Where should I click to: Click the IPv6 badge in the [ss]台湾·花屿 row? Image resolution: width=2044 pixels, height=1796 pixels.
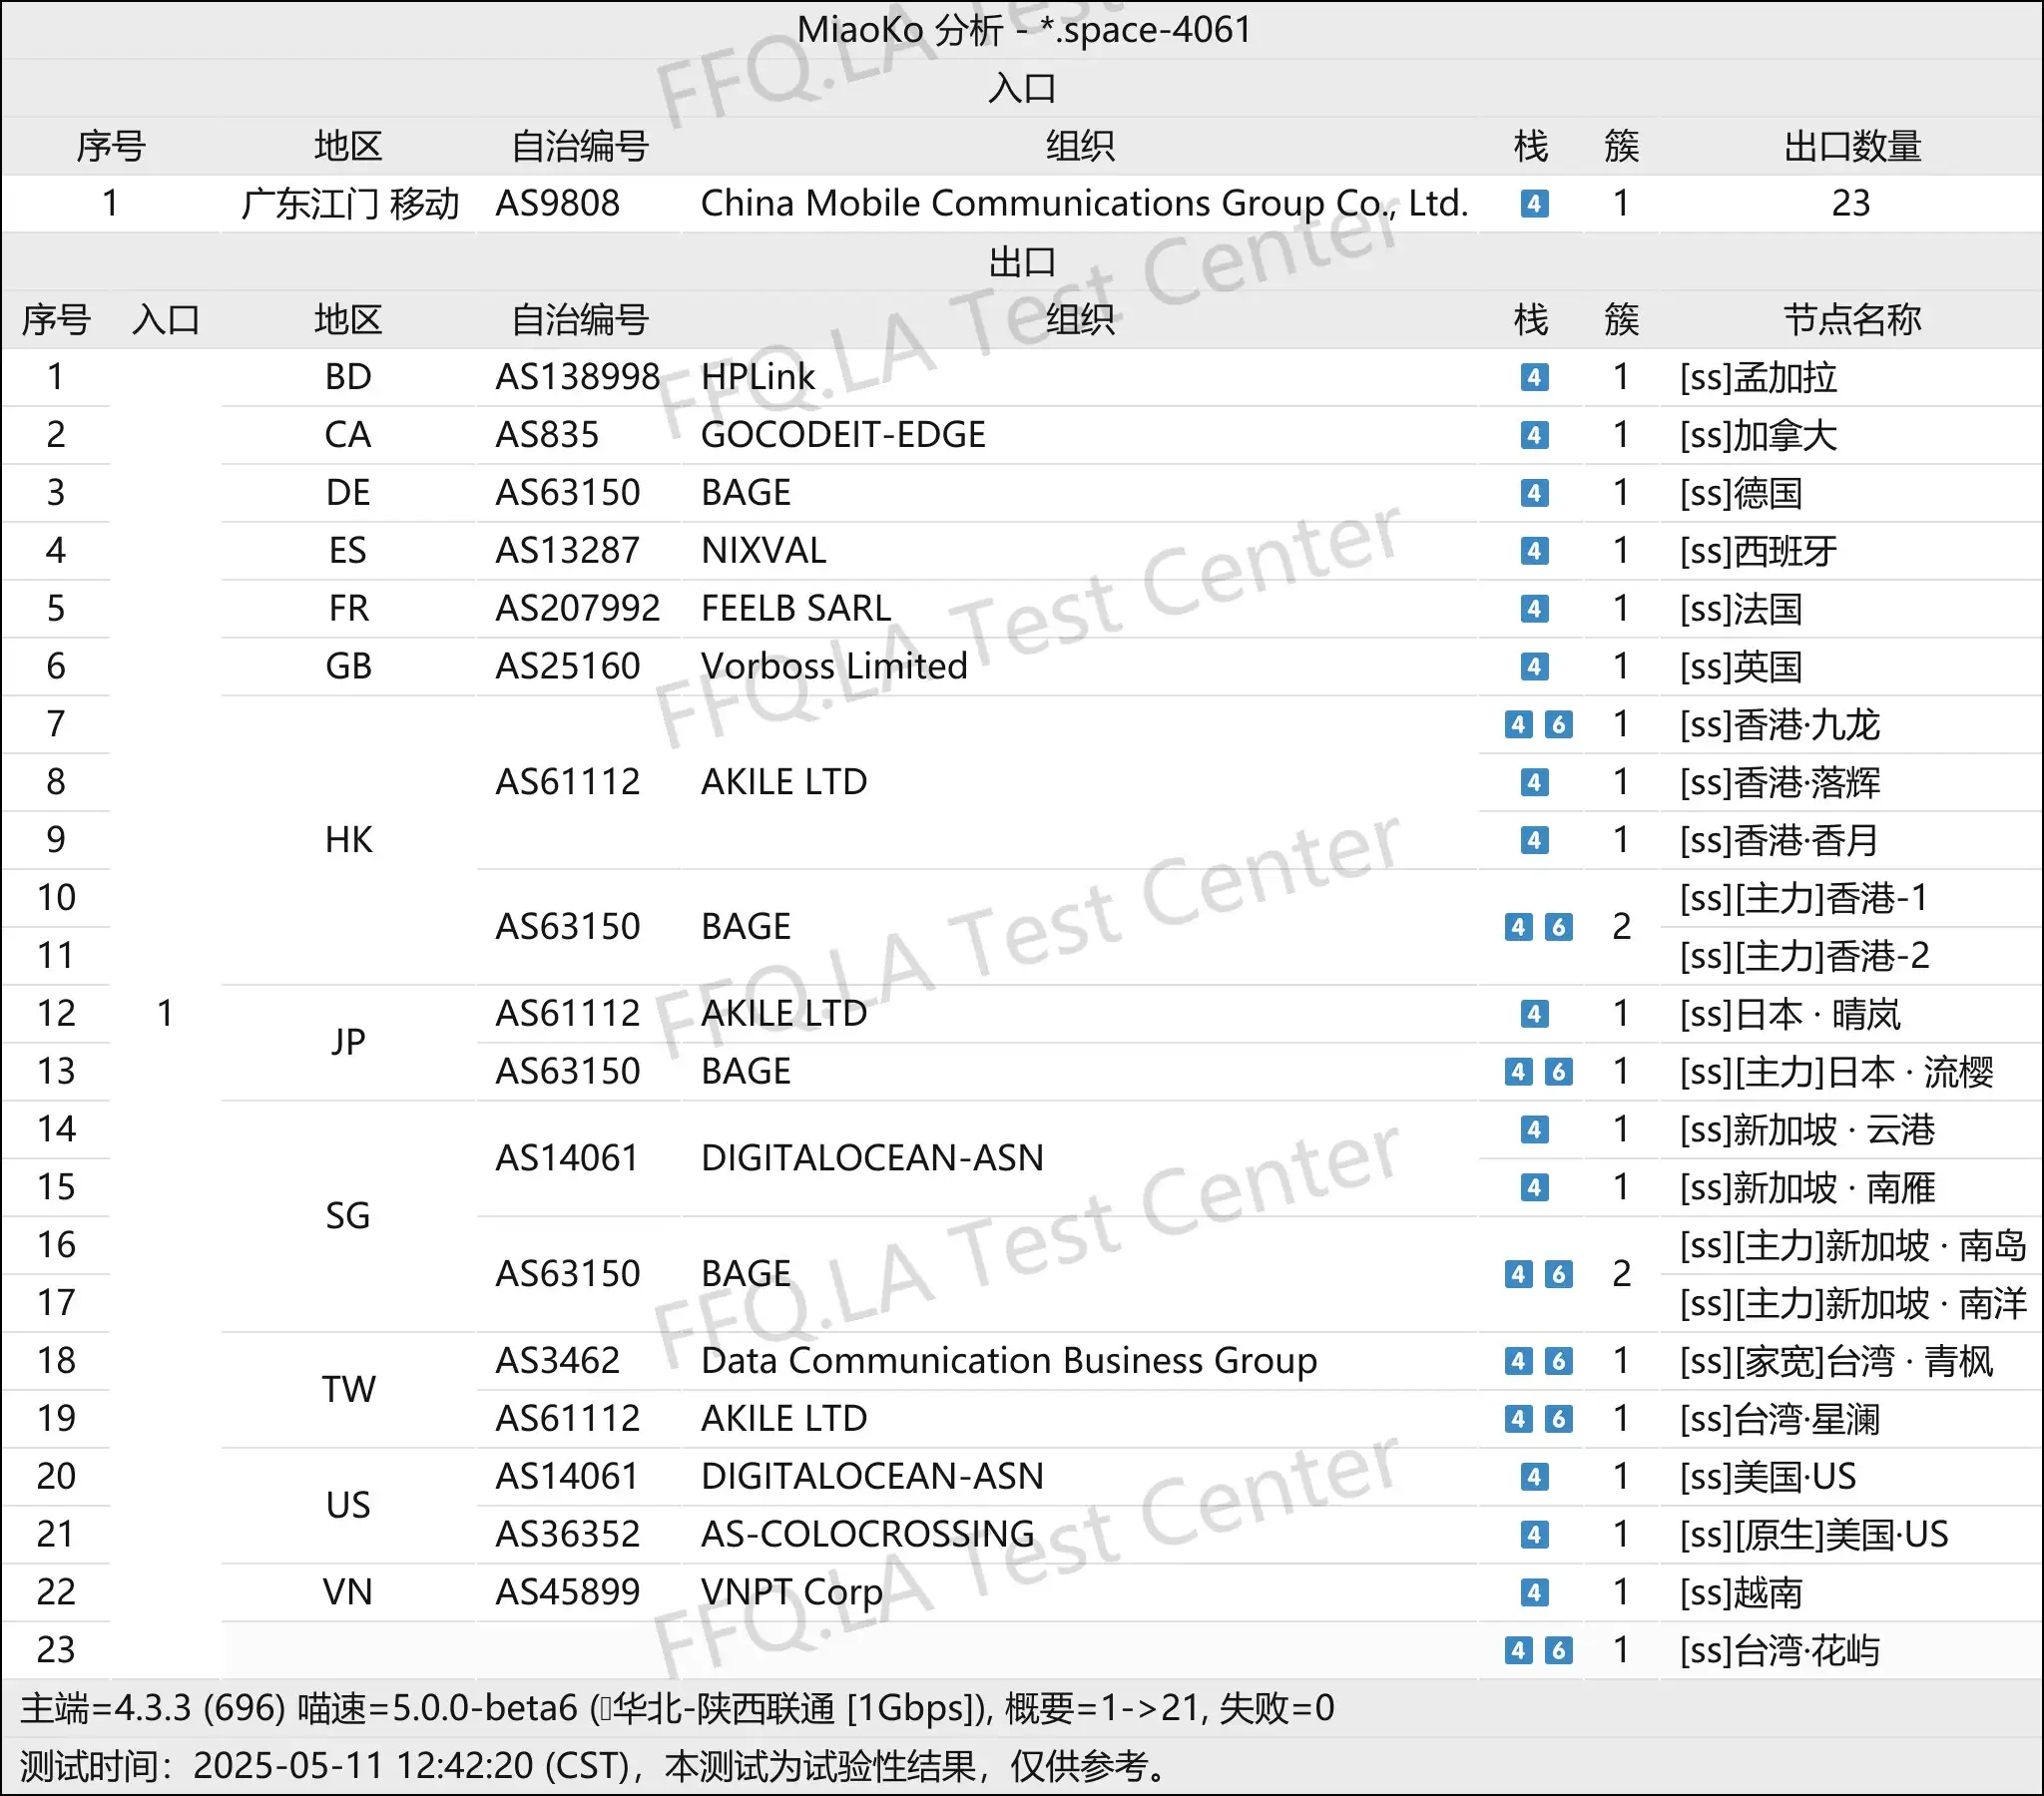[1558, 1651]
